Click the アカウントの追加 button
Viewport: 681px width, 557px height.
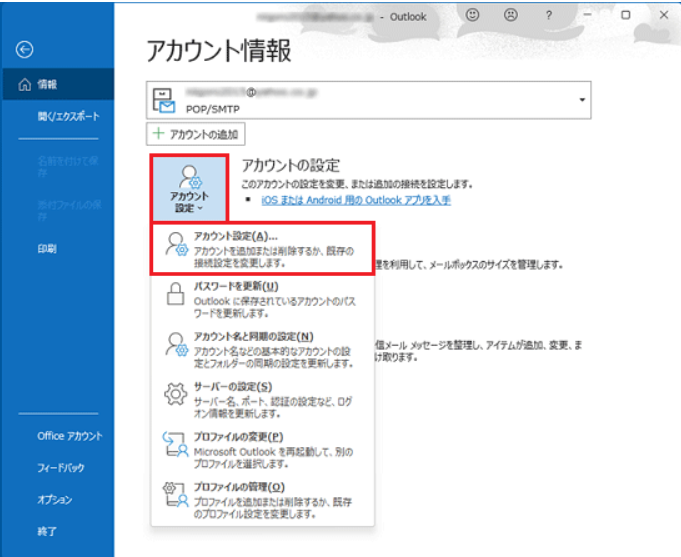pos(195,134)
